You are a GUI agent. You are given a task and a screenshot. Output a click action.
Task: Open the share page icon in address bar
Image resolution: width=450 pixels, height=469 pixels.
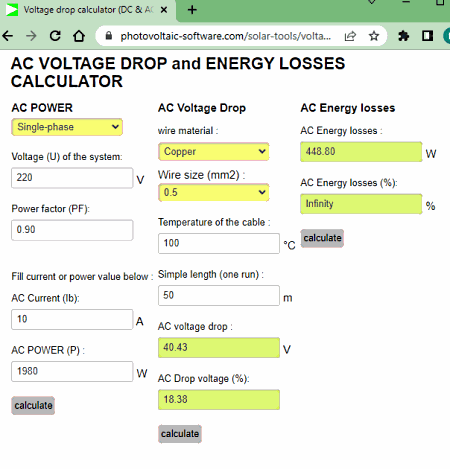[x=350, y=36]
